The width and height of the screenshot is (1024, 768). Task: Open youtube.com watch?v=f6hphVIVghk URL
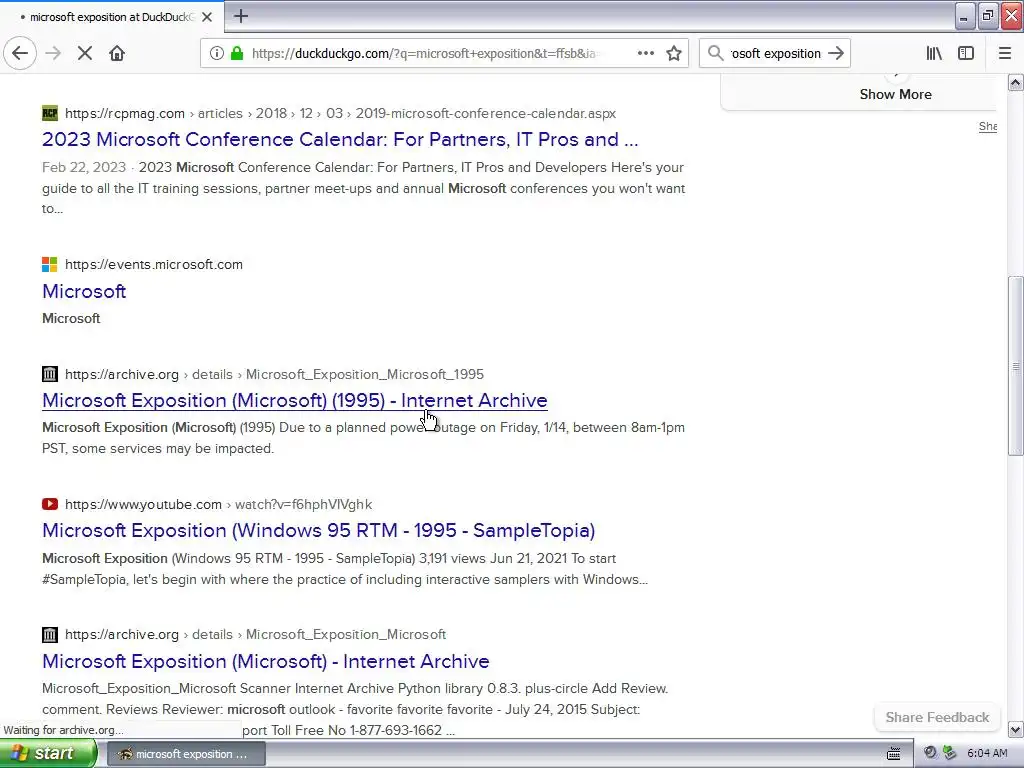218,504
